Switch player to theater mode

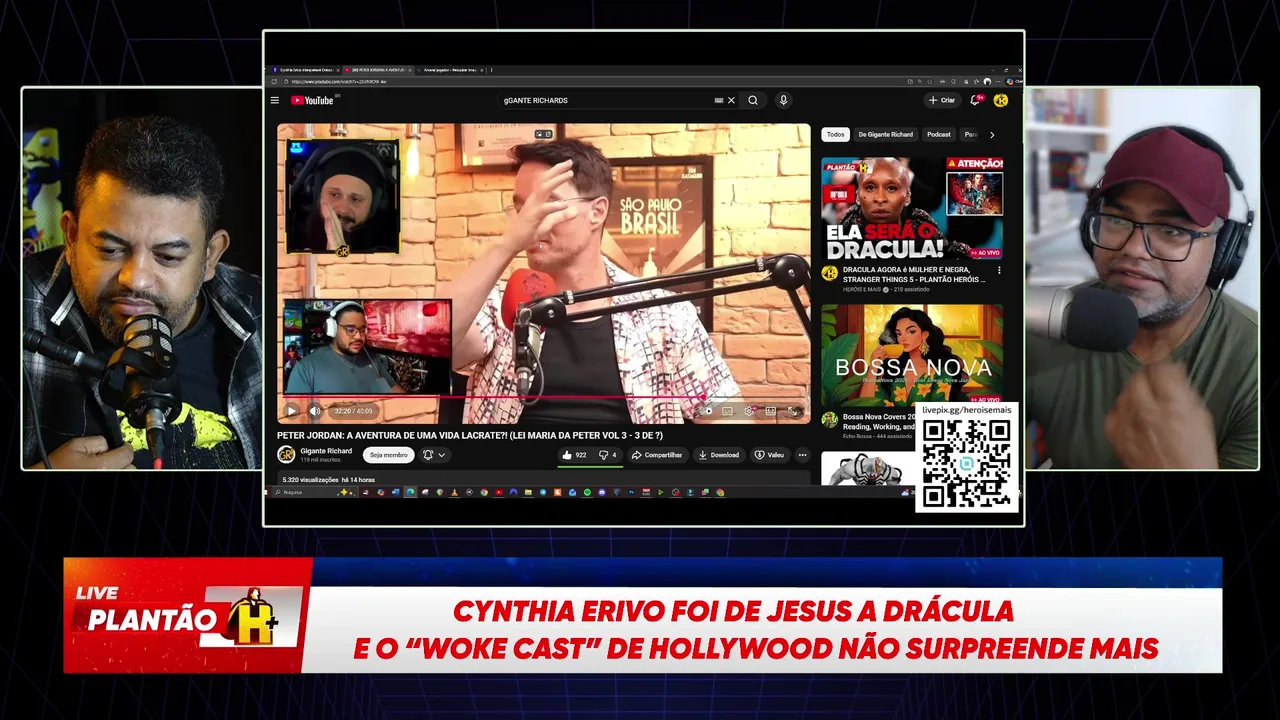[771, 411]
